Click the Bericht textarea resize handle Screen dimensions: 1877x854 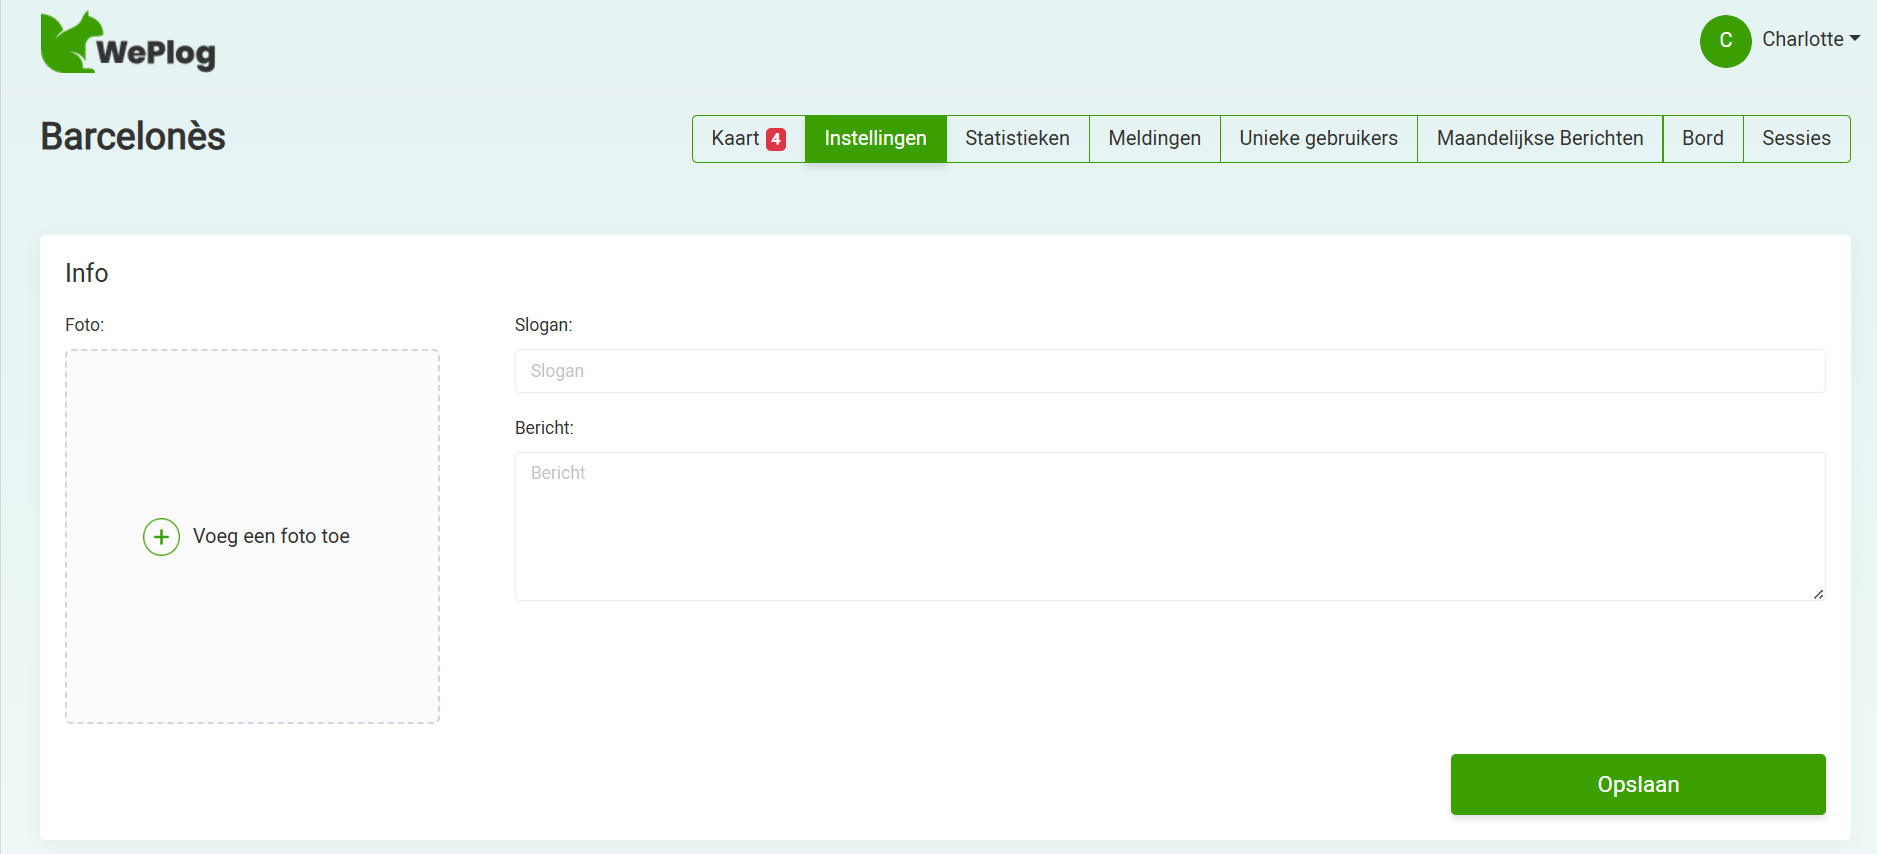point(1817,594)
